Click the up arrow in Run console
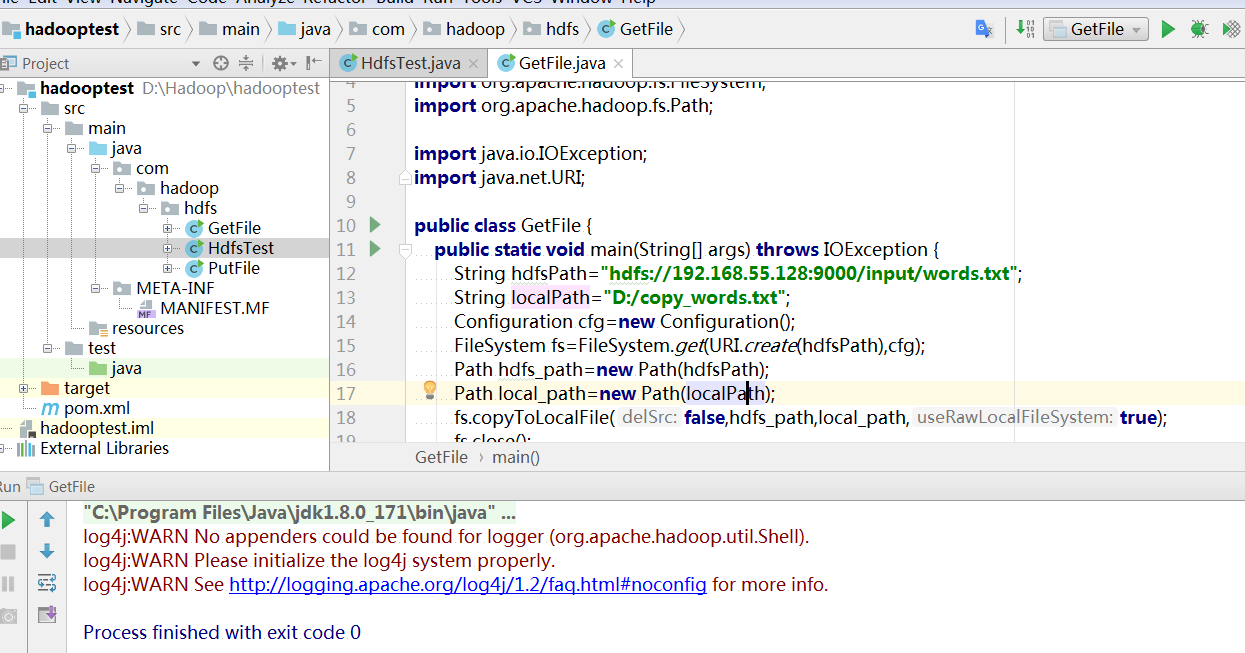 pyautogui.click(x=47, y=519)
